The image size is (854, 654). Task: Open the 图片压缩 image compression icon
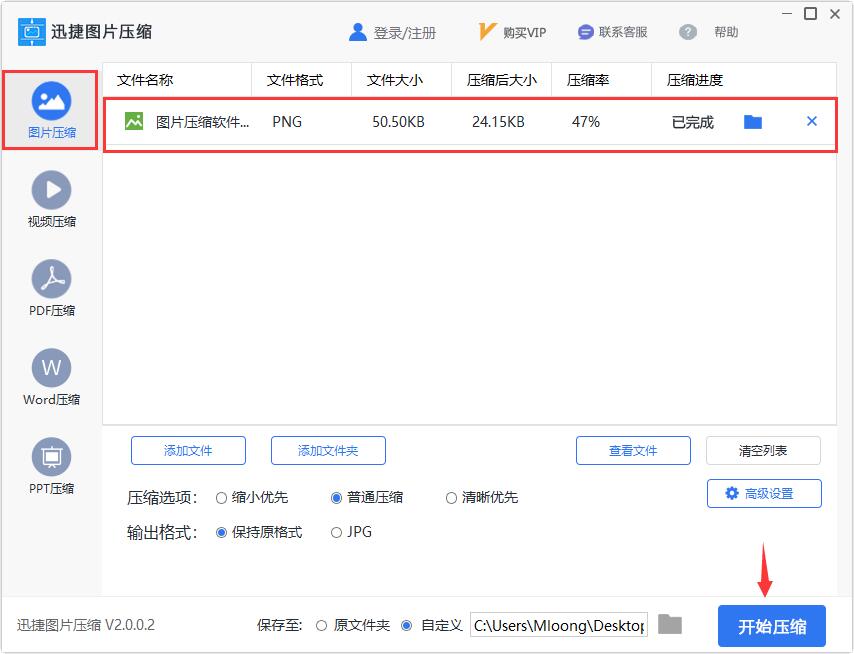[51, 101]
